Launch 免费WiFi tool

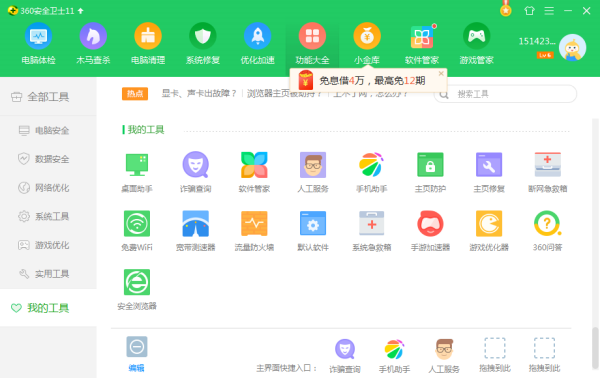coord(137,231)
